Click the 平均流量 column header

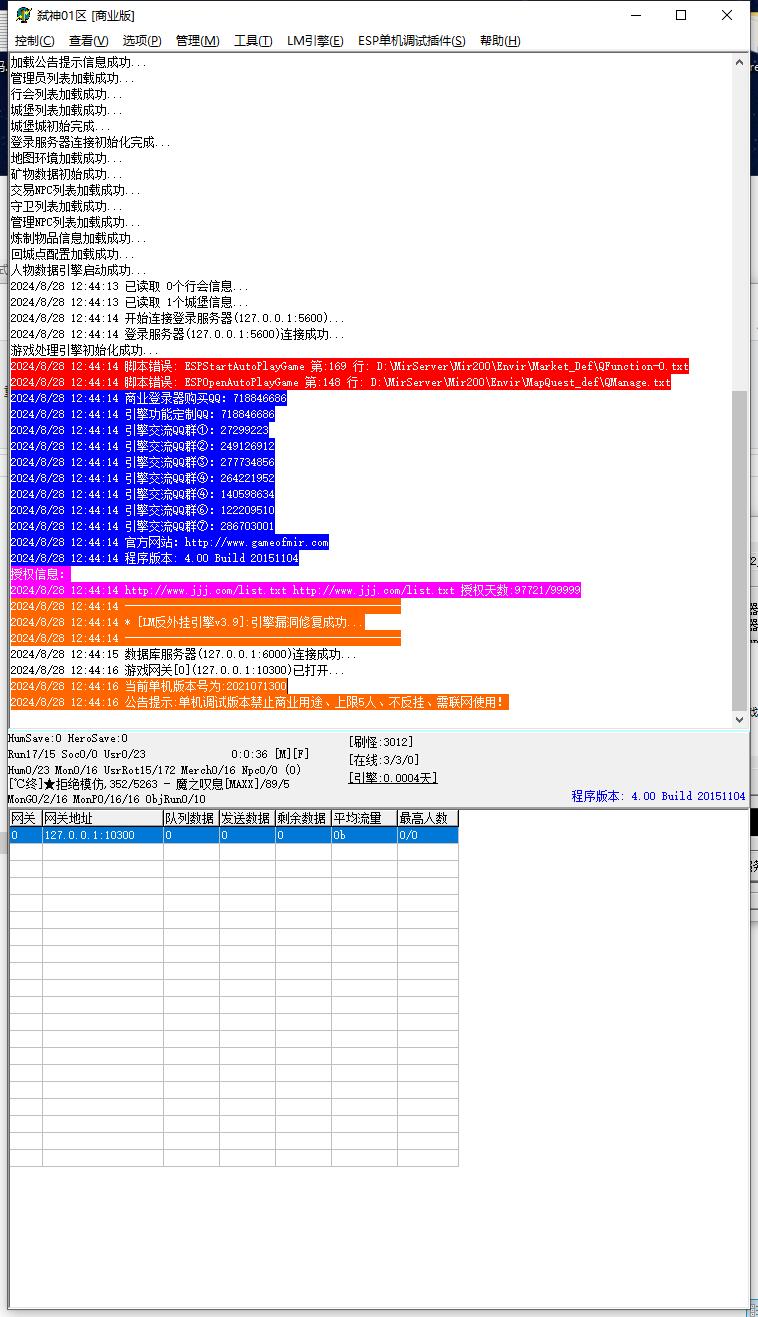[x=364, y=818]
